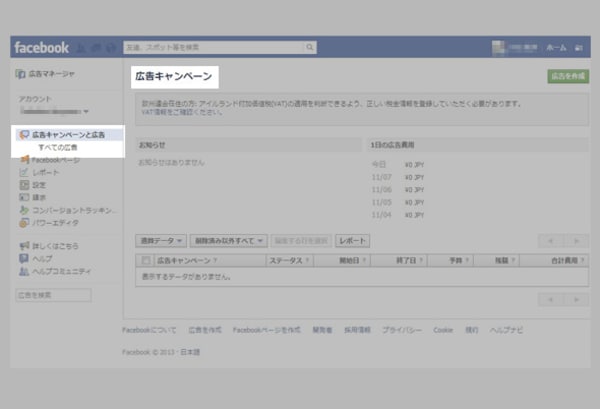Image resolution: width=600 pixels, height=409 pixels.
Task: Go to previous page below table
Action: [551, 300]
